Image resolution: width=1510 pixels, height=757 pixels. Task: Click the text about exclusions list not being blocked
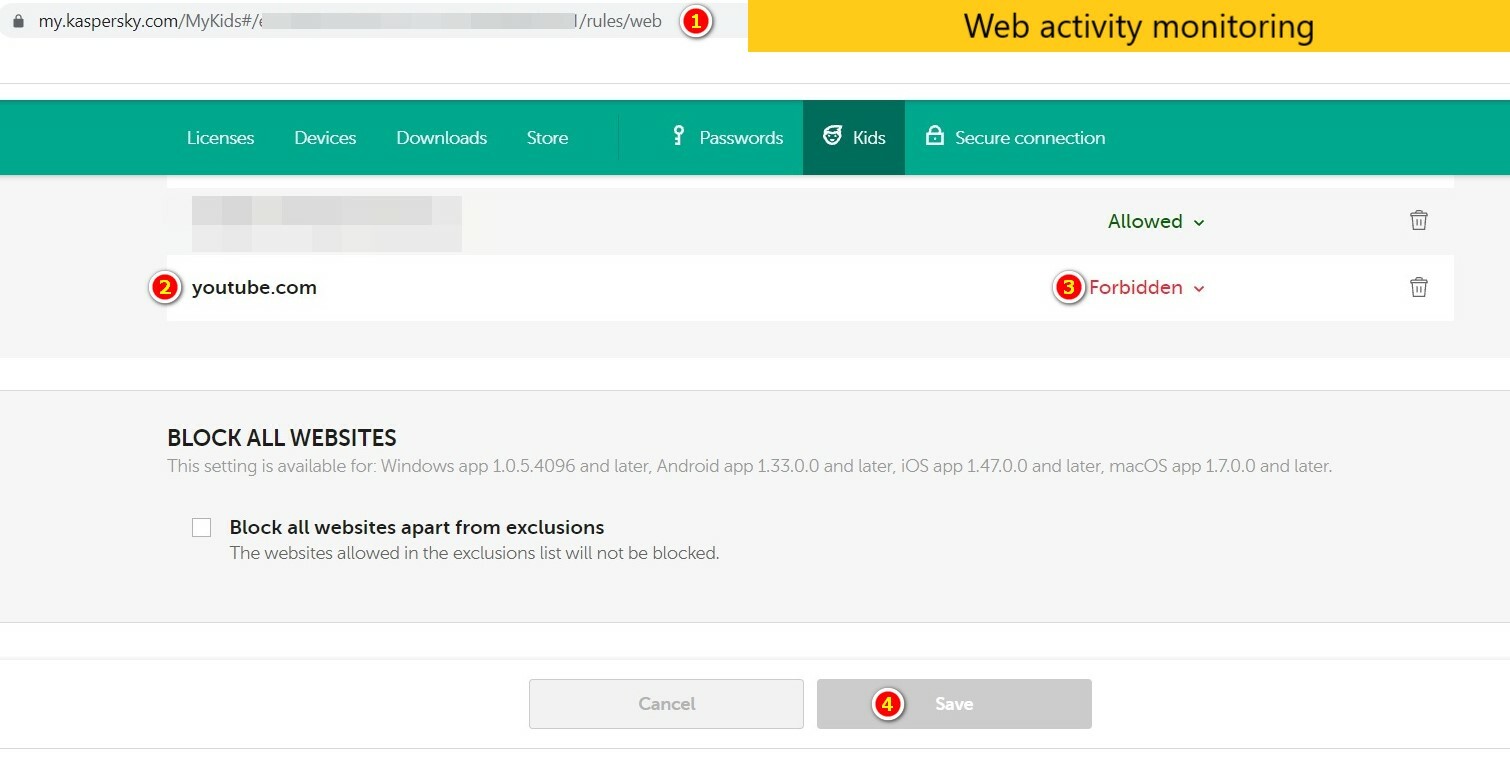click(x=474, y=553)
